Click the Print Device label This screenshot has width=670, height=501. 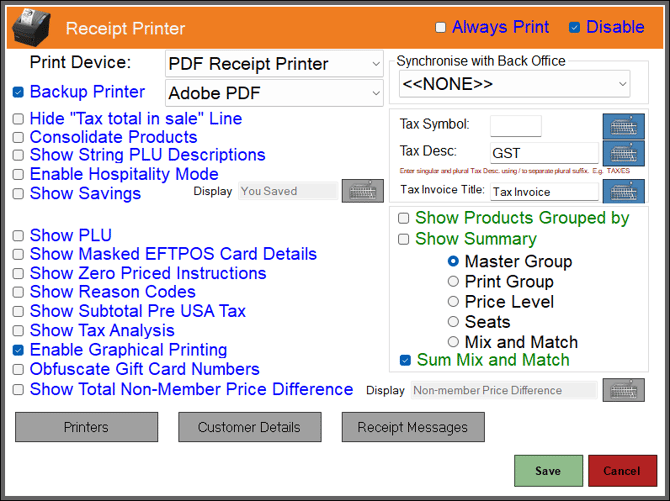click(80, 63)
